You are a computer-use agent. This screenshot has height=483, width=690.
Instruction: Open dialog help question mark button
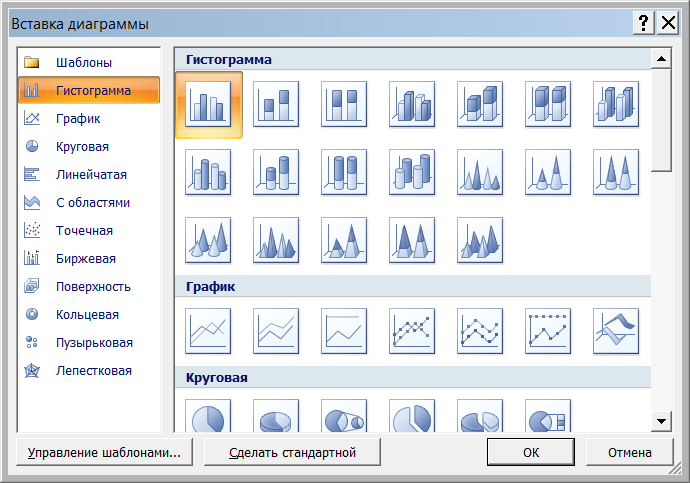(x=644, y=22)
